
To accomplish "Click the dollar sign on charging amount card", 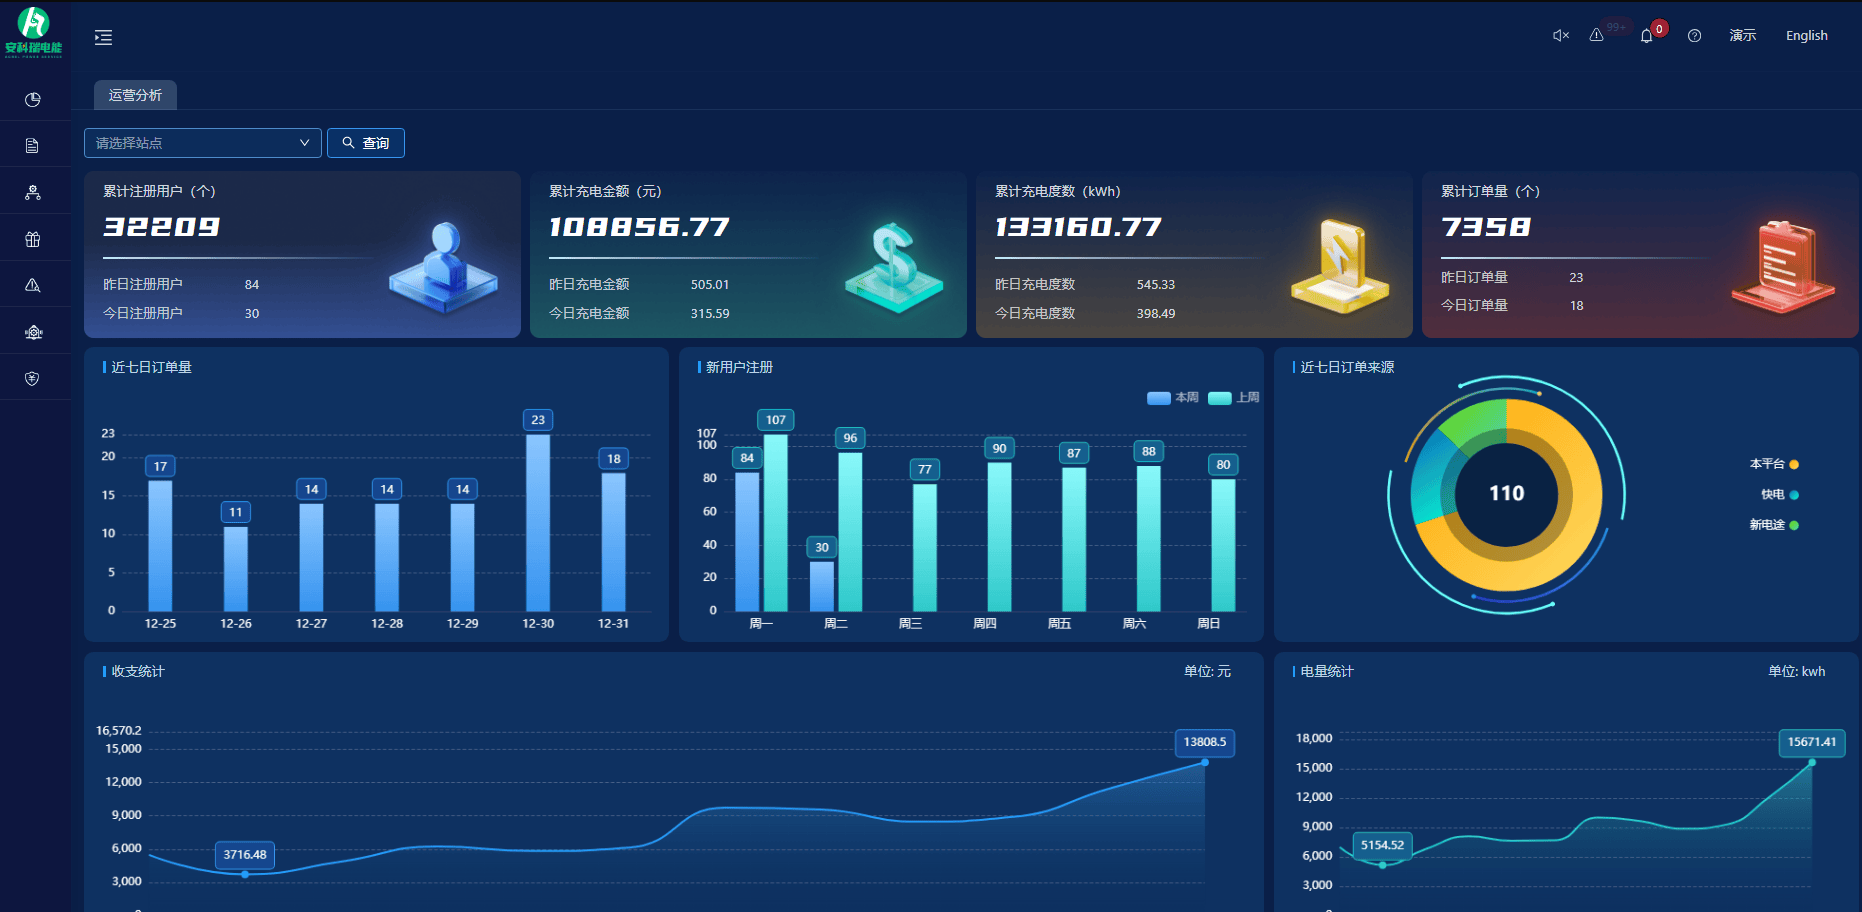I will [x=894, y=268].
